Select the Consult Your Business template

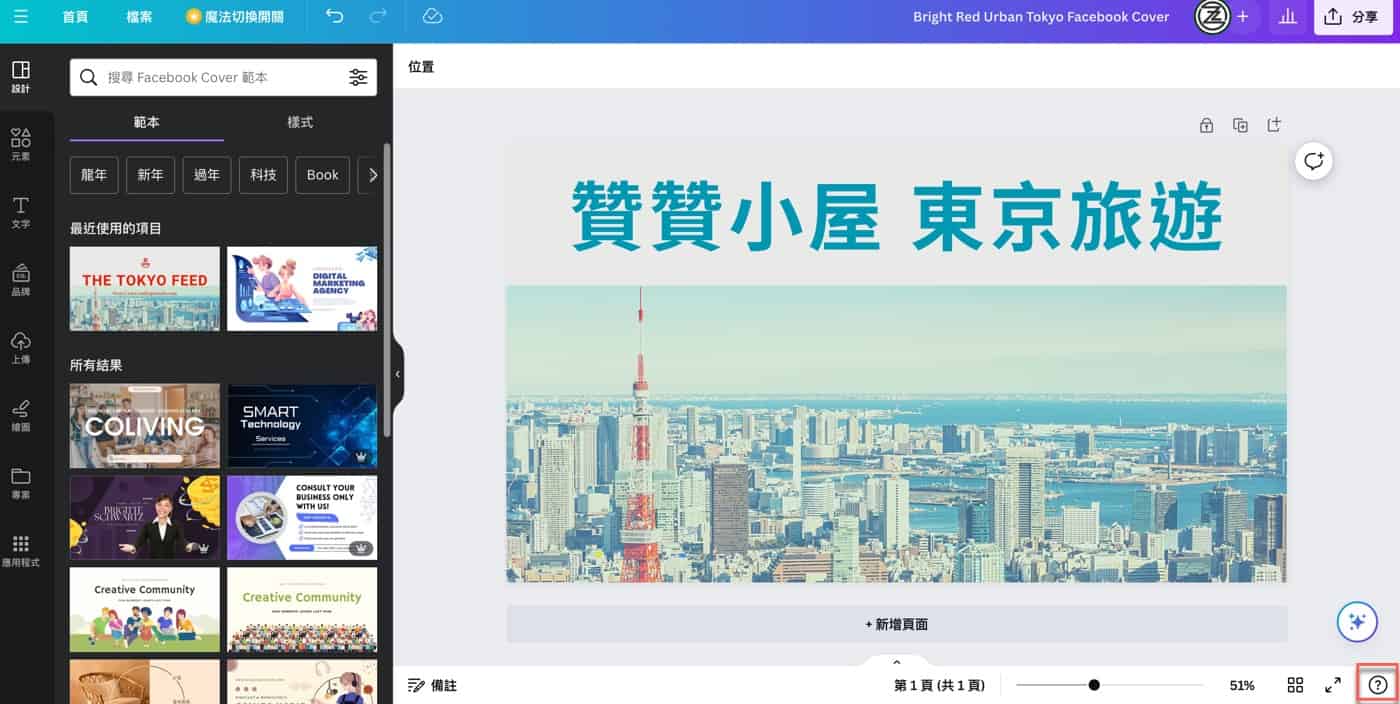pyautogui.click(x=302, y=518)
